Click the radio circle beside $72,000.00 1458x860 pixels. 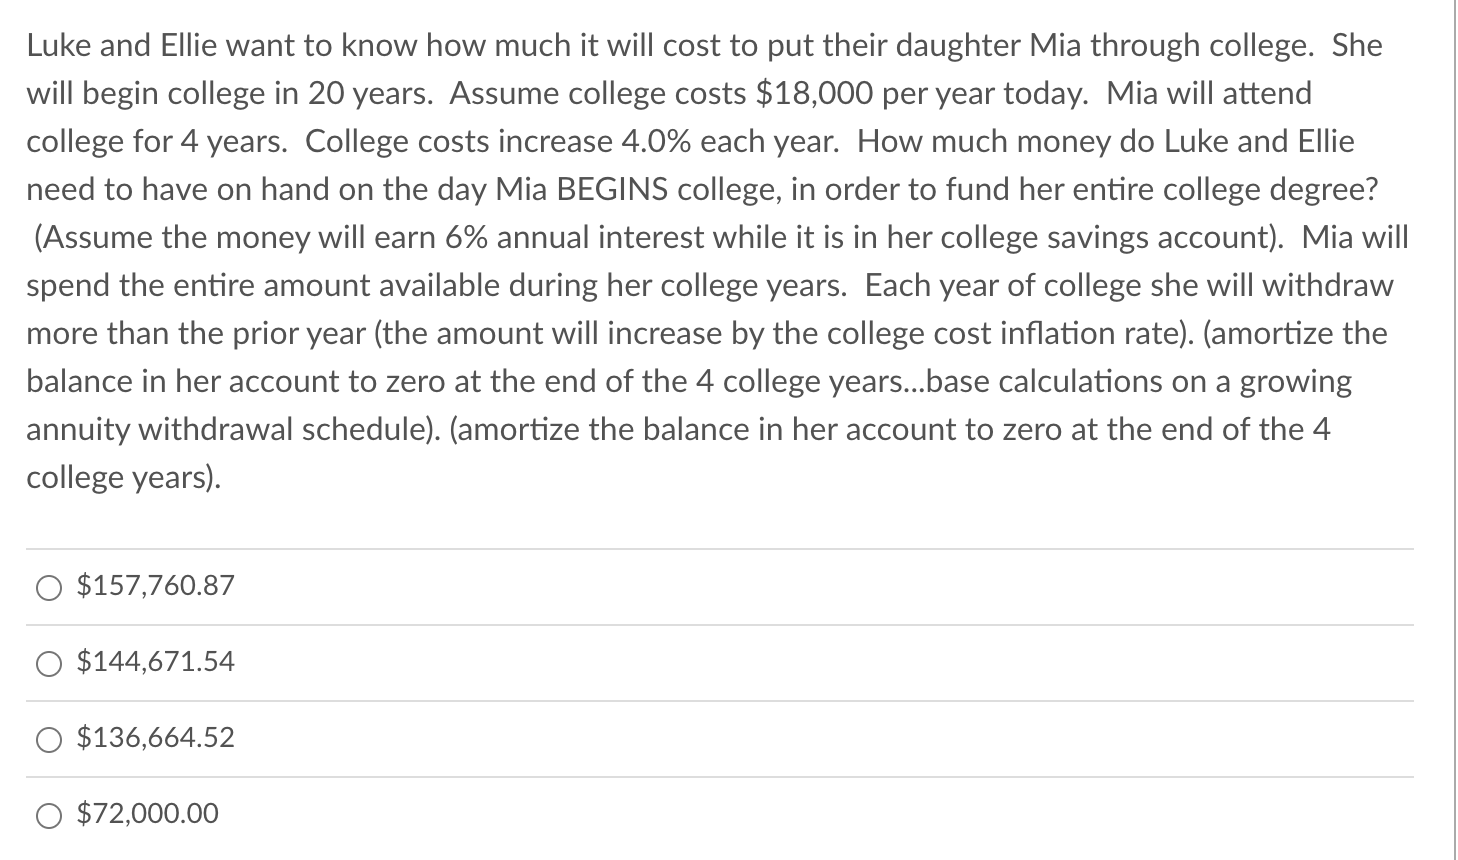click(48, 814)
